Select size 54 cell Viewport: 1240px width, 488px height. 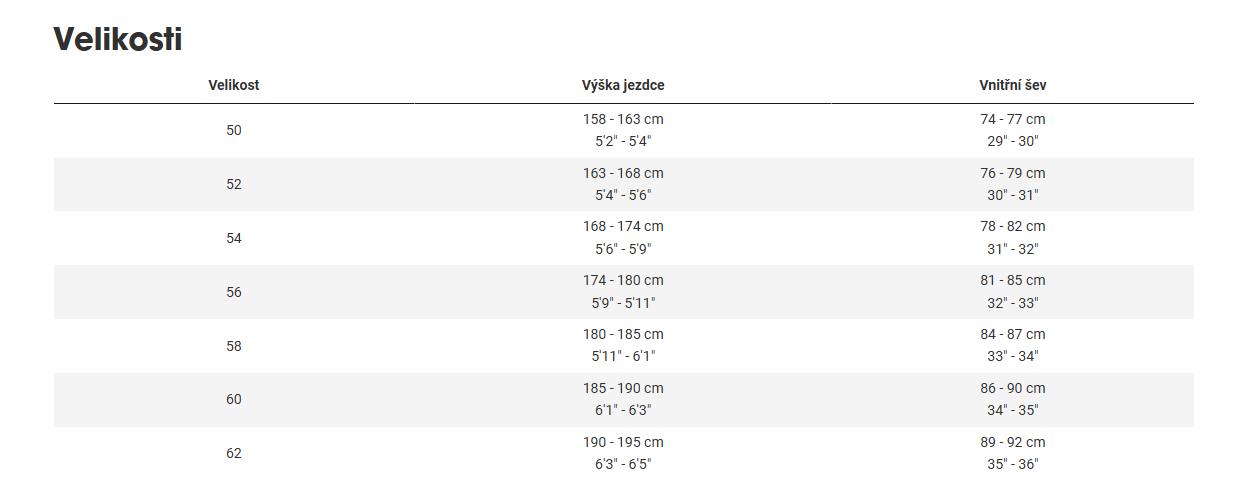234,238
